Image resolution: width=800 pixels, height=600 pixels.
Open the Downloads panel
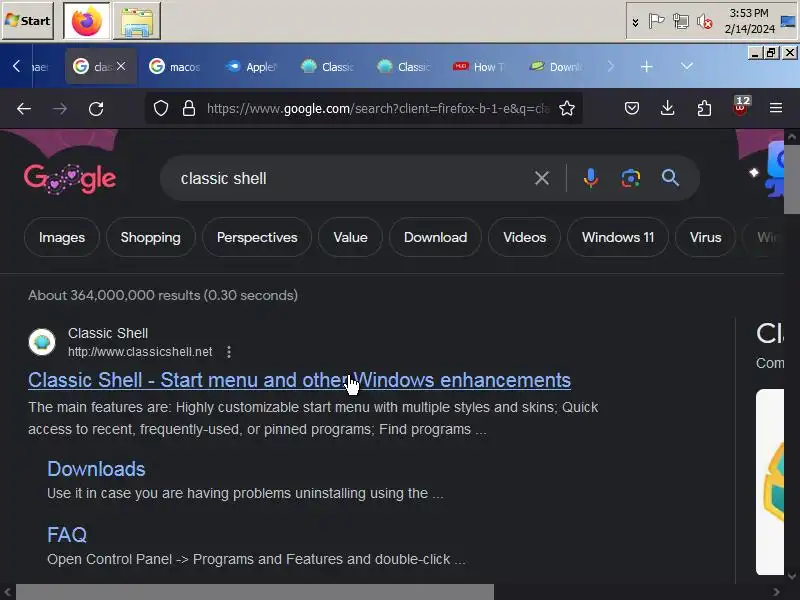[667, 108]
